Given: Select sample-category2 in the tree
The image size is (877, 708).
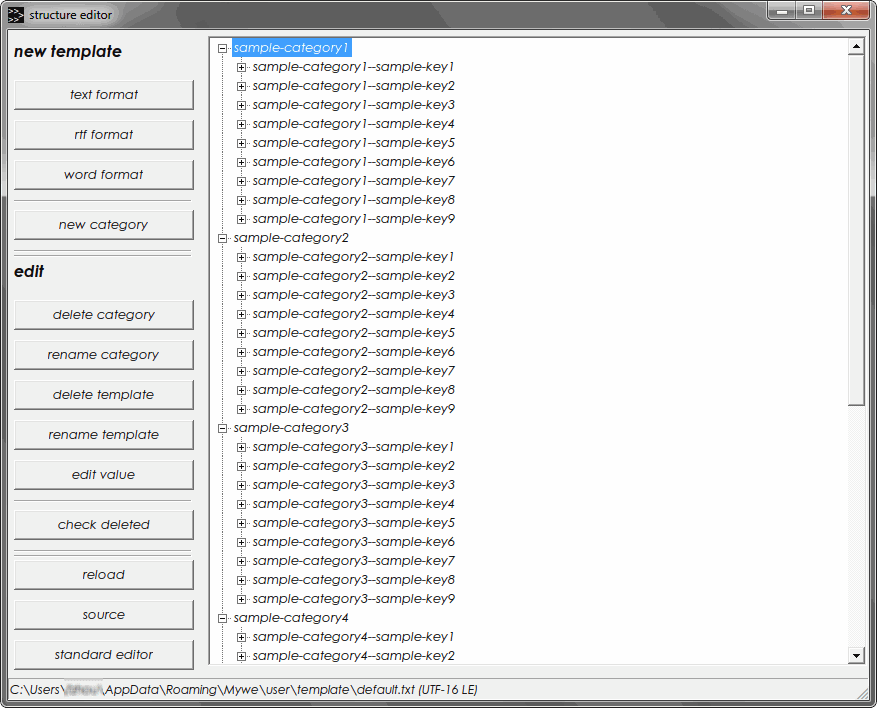Looking at the screenshot, I should coord(291,237).
